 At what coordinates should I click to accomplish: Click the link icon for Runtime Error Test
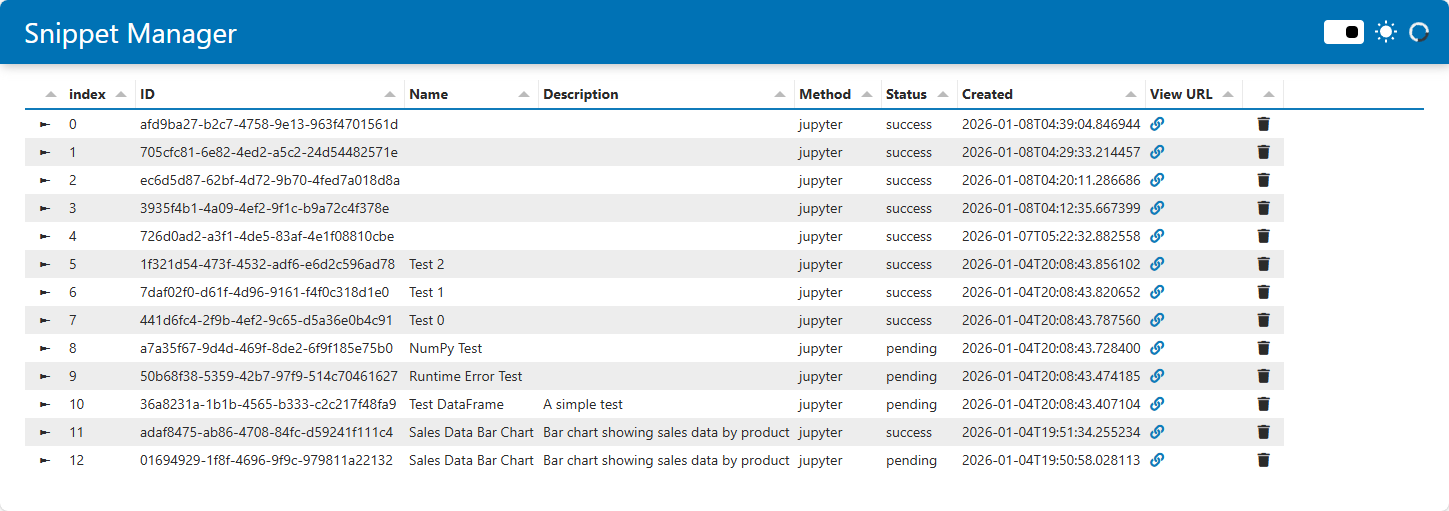point(1157,376)
